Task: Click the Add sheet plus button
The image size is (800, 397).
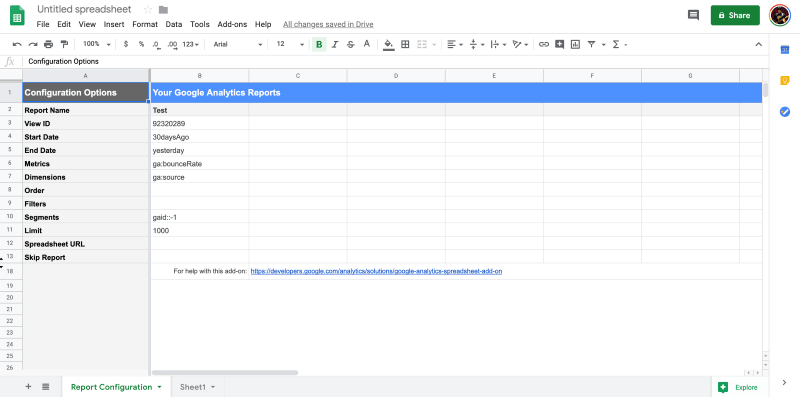Action: coord(29,387)
